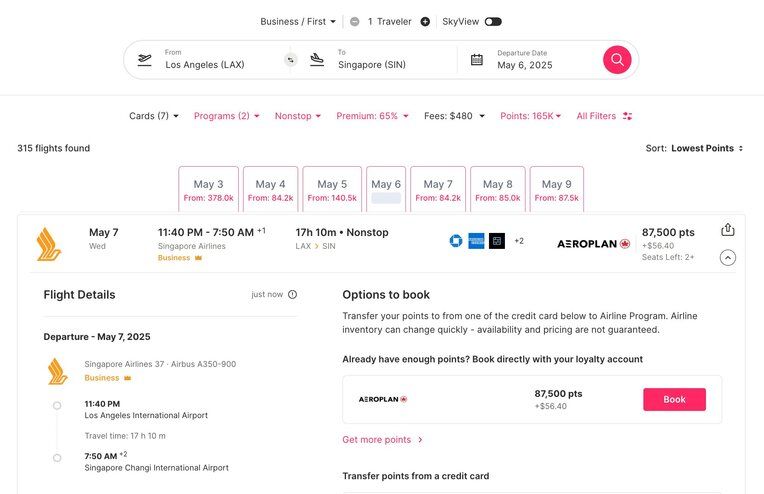Open the Business / First cabin dropdown
This screenshot has width=764, height=494.
click(298, 21)
